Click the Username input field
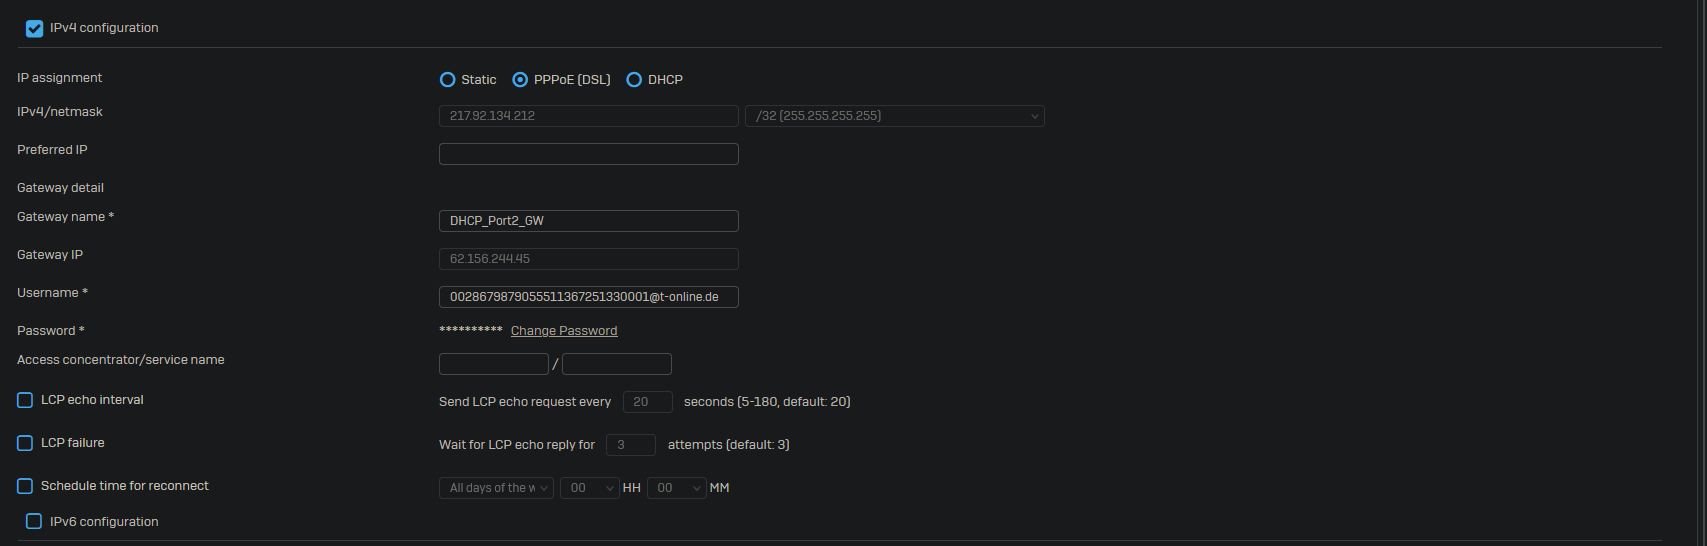The width and height of the screenshot is (1707, 546). coord(588,297)
